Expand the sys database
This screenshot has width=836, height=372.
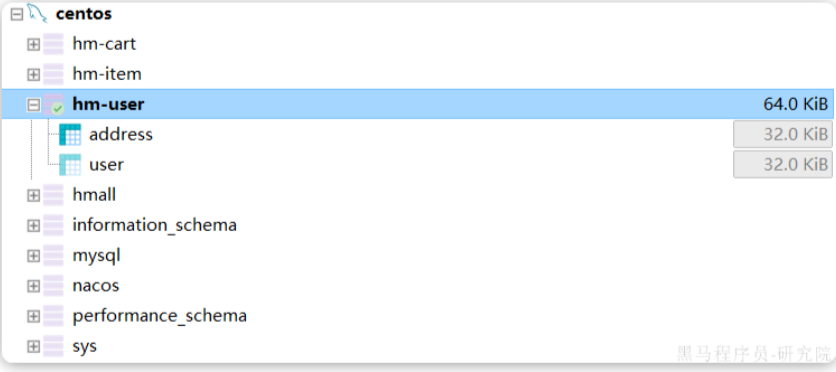pyautogui.click(x=34, y=347)
